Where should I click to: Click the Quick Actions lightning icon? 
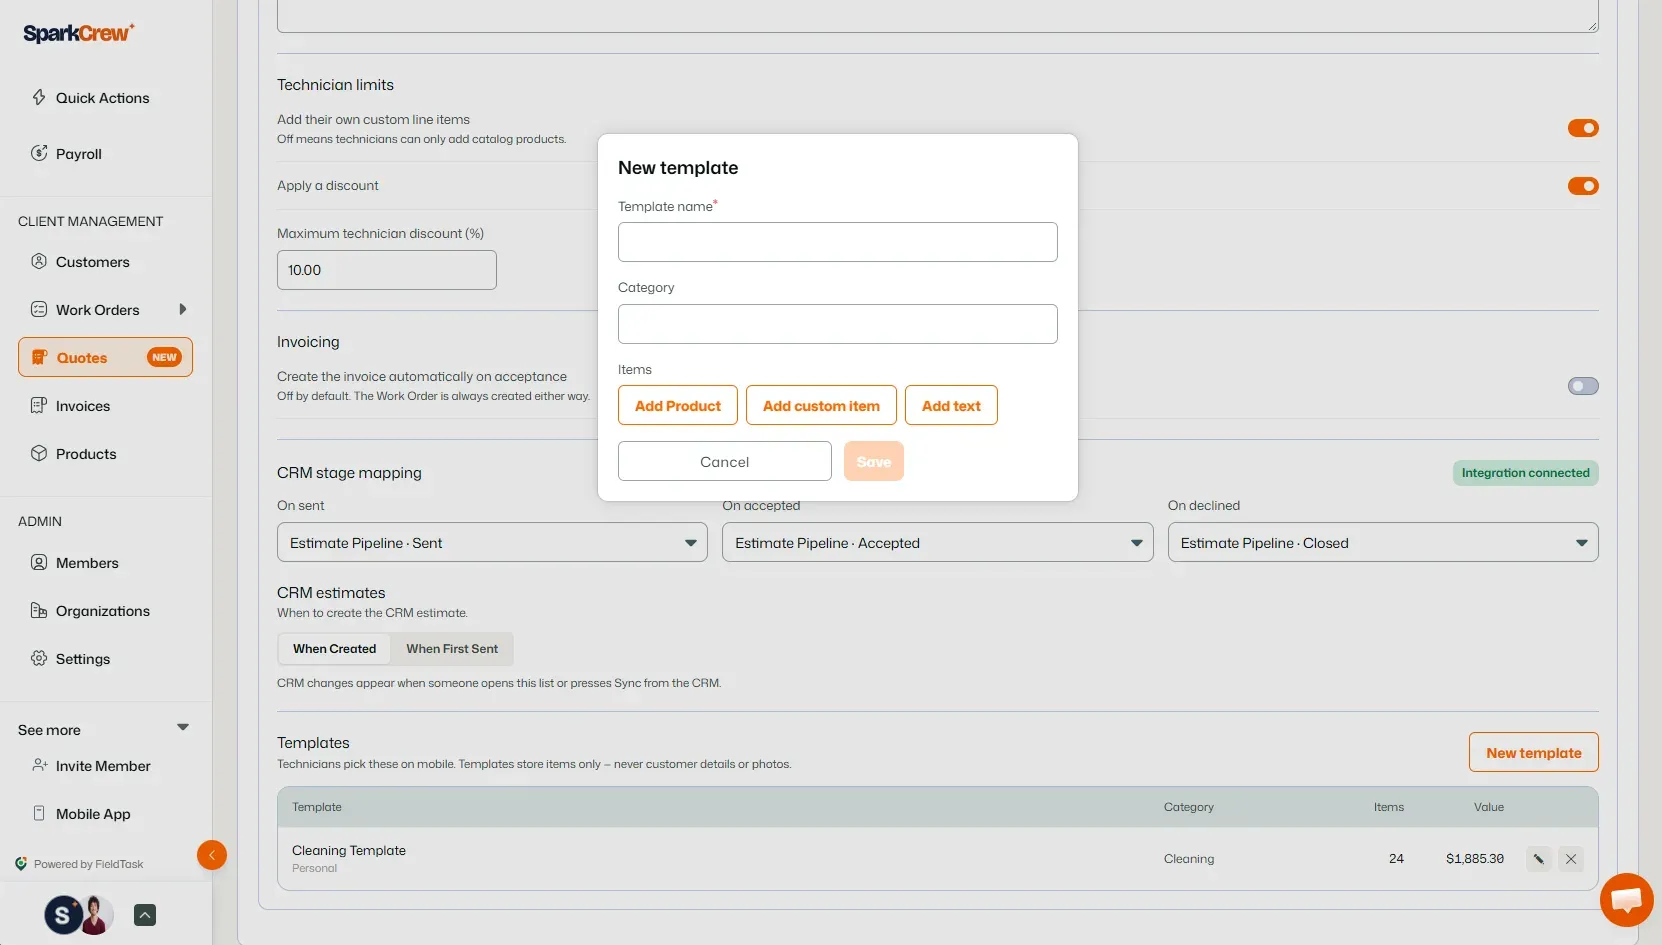39,97
